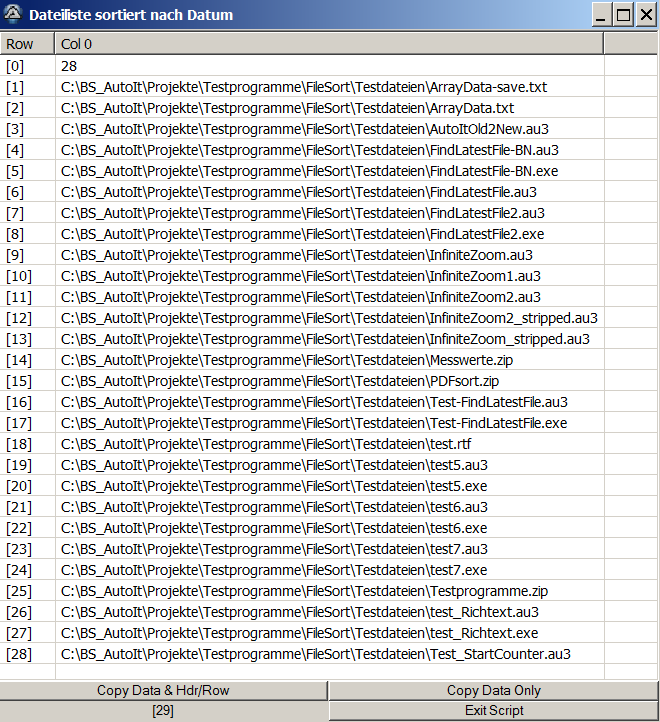Image resolution: width=660 pixels, height=722 pixels.
Task: Click the AutoIt icon in title bar
Action: tap(13, 15)
